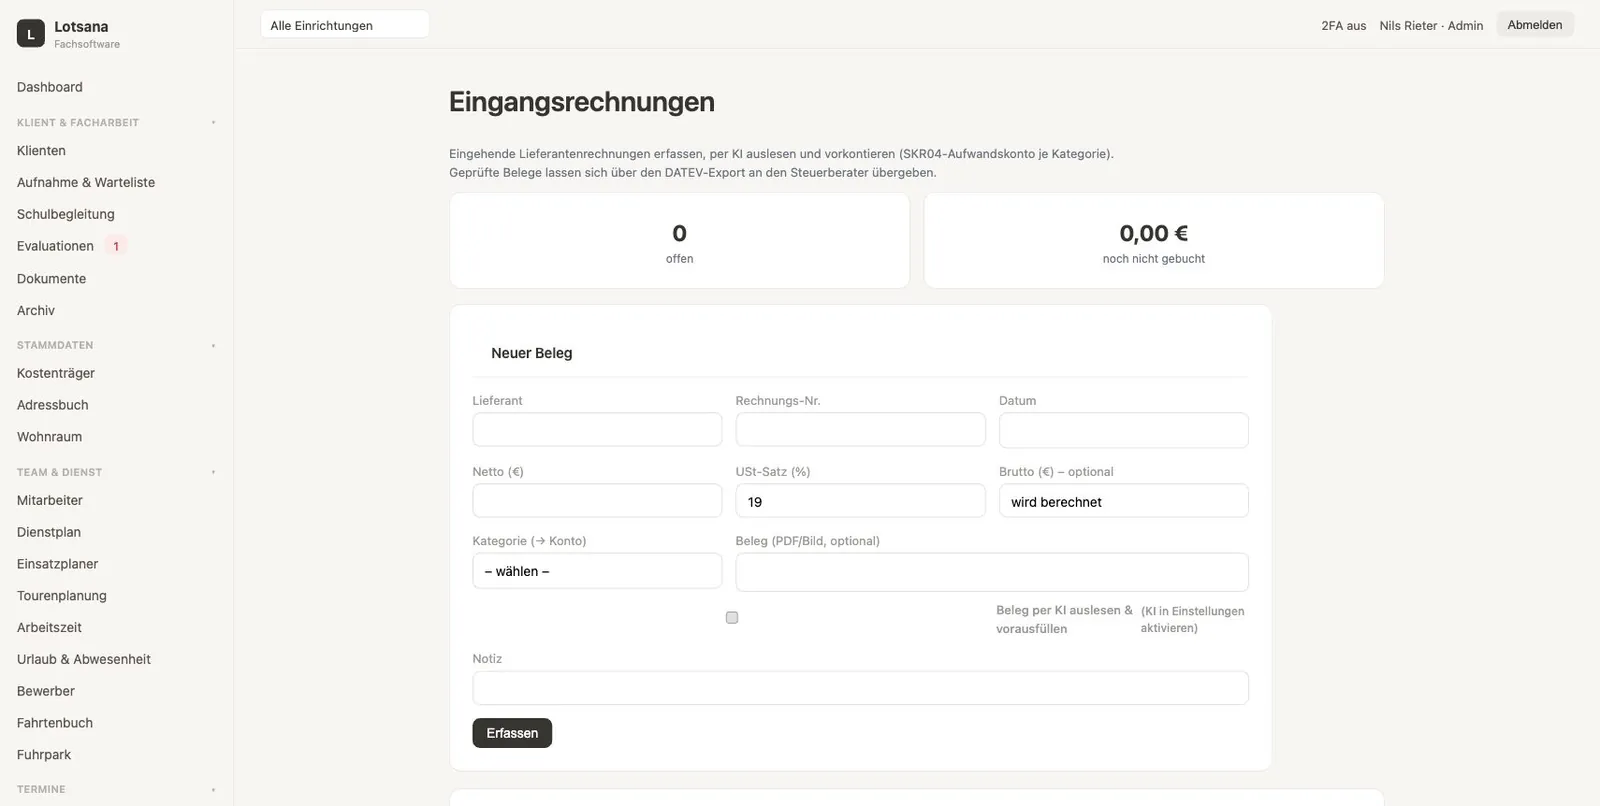This screenshot has height=806, width=1600.
Task: Collapse the Team & Dienst section
Action: coord(213,473)
